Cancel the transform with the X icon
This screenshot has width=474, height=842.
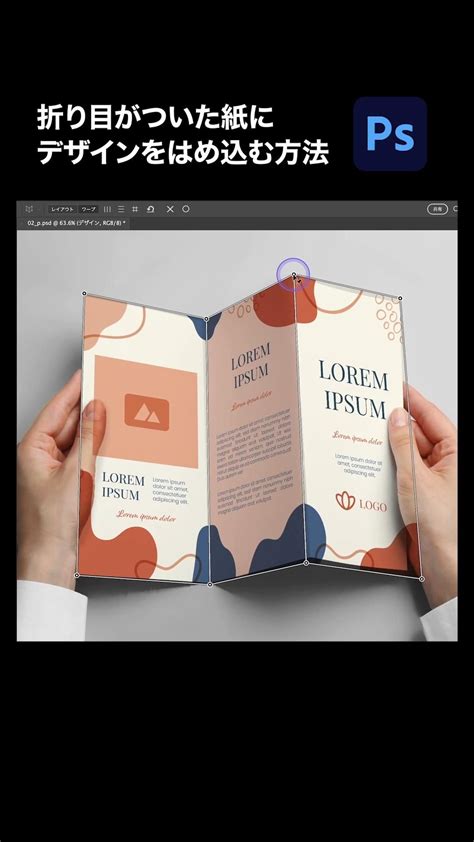pyautogui.click(x=170, y=209)
